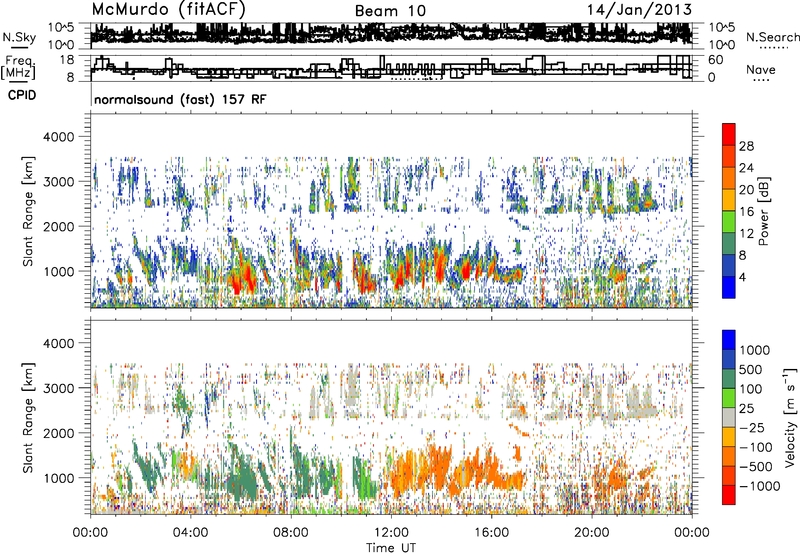
Task: Select the Power [dB] colorbar title
Action: point(764,211)
